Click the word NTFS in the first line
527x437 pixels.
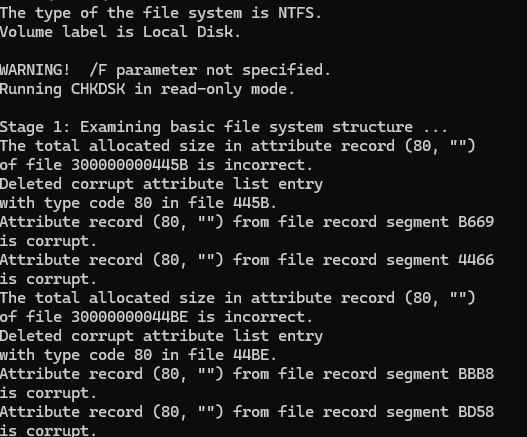click(x=296, y=13)
